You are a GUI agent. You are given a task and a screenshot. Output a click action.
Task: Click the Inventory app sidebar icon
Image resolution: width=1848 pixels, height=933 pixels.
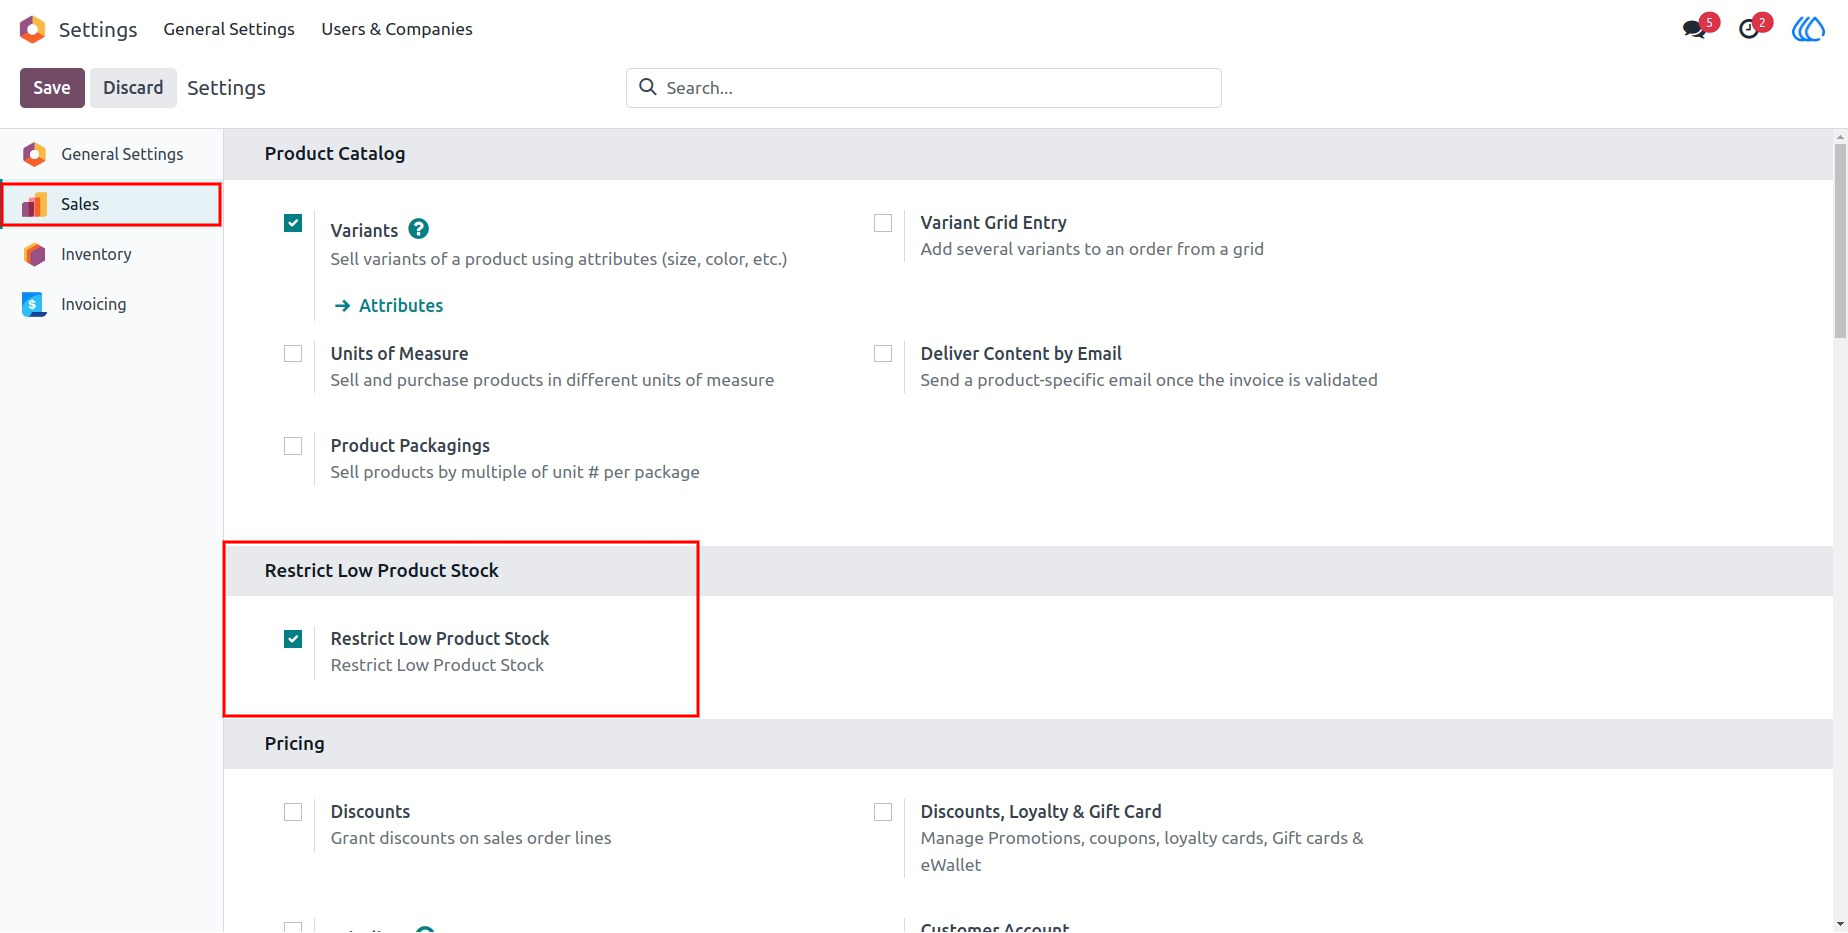35,254
